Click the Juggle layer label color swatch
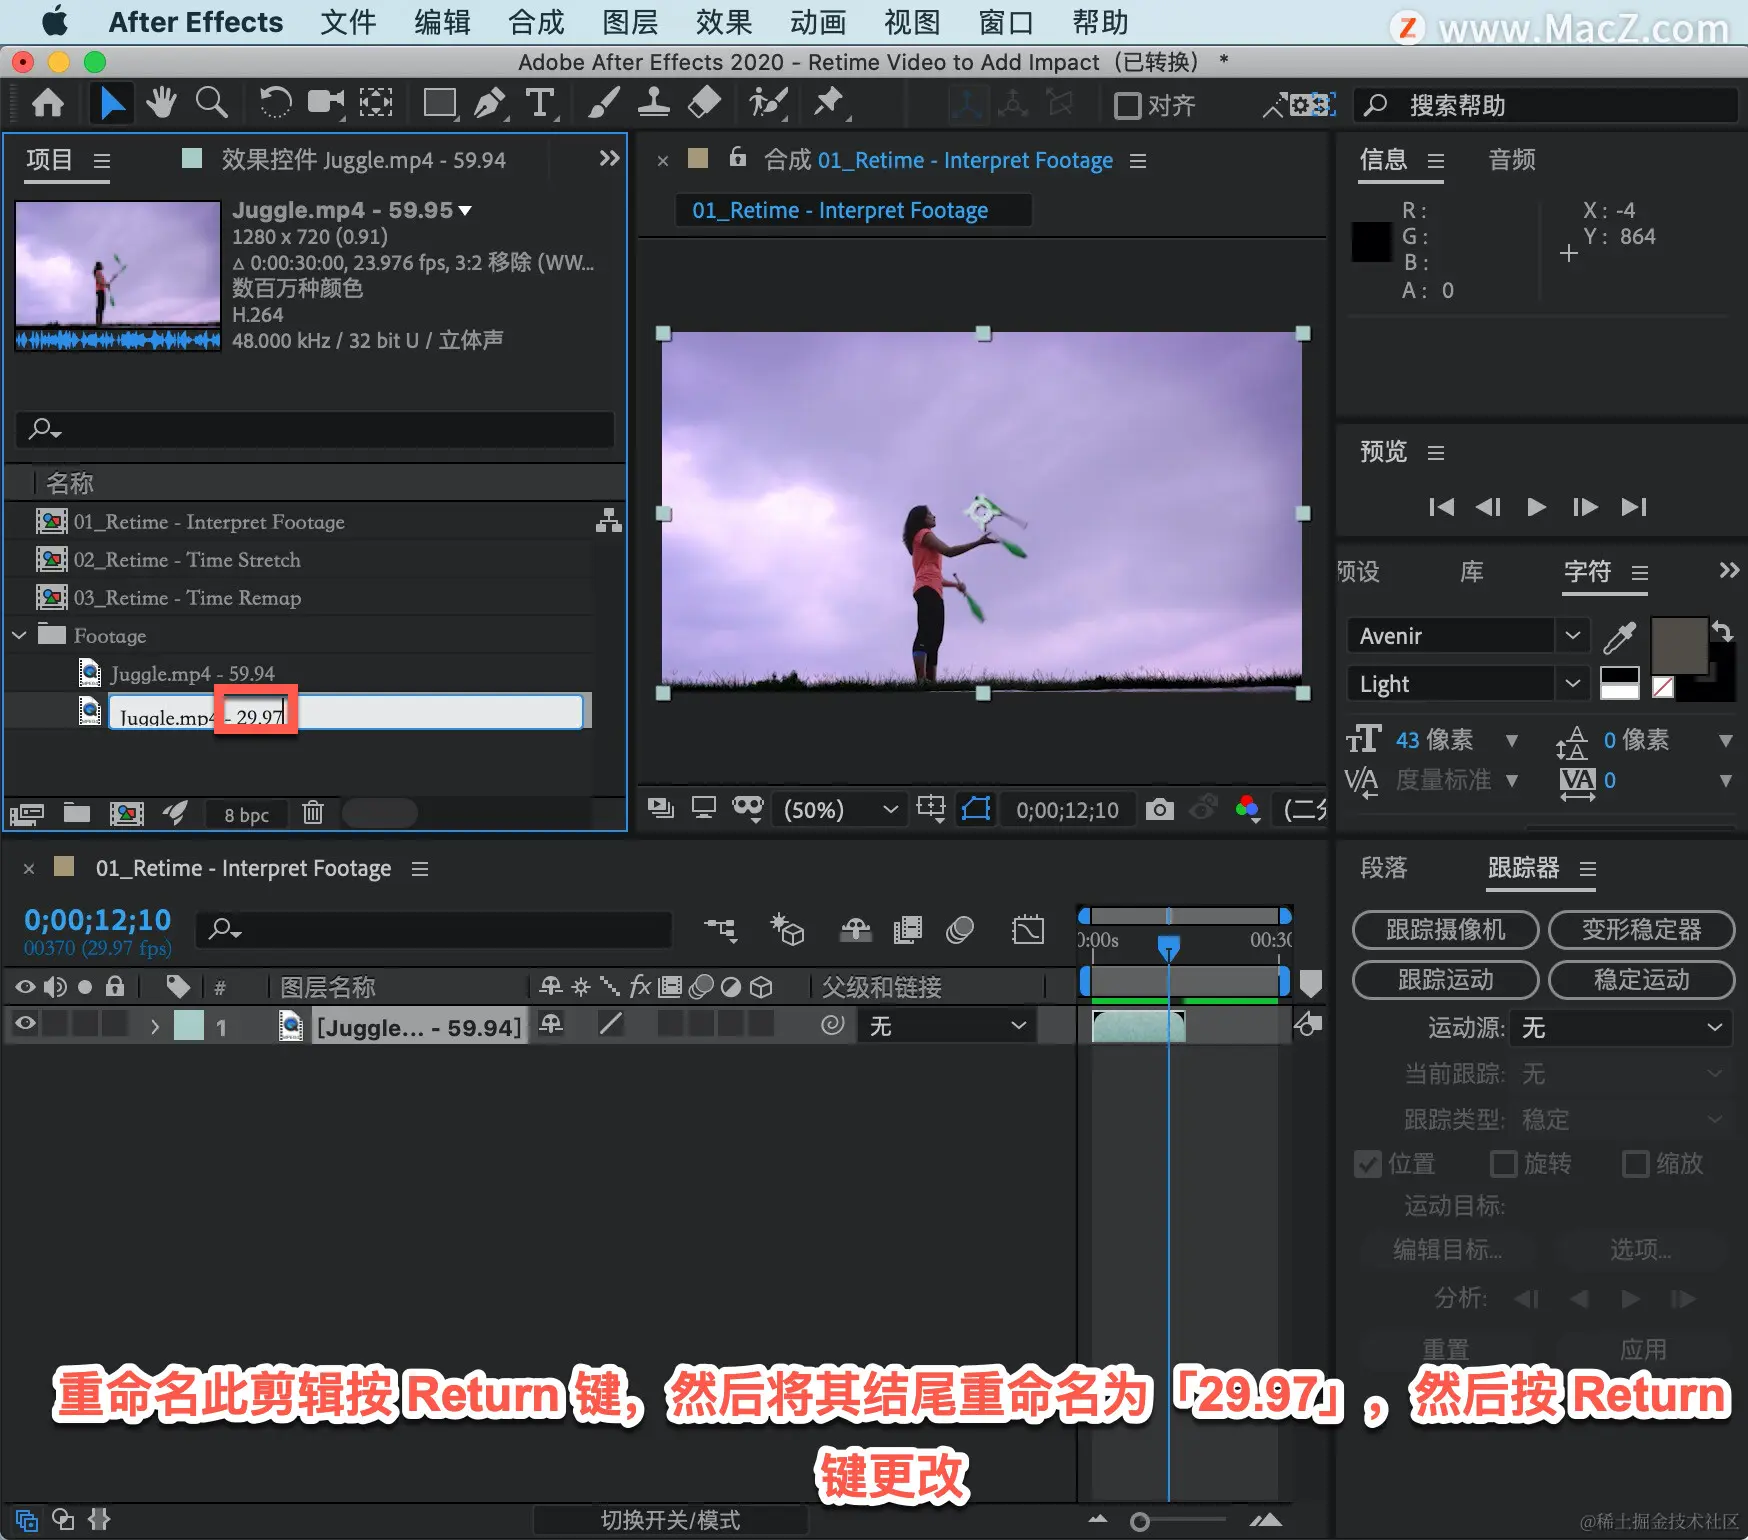The height and width of the screenshot is (1540, 1748). (189, 1026)
